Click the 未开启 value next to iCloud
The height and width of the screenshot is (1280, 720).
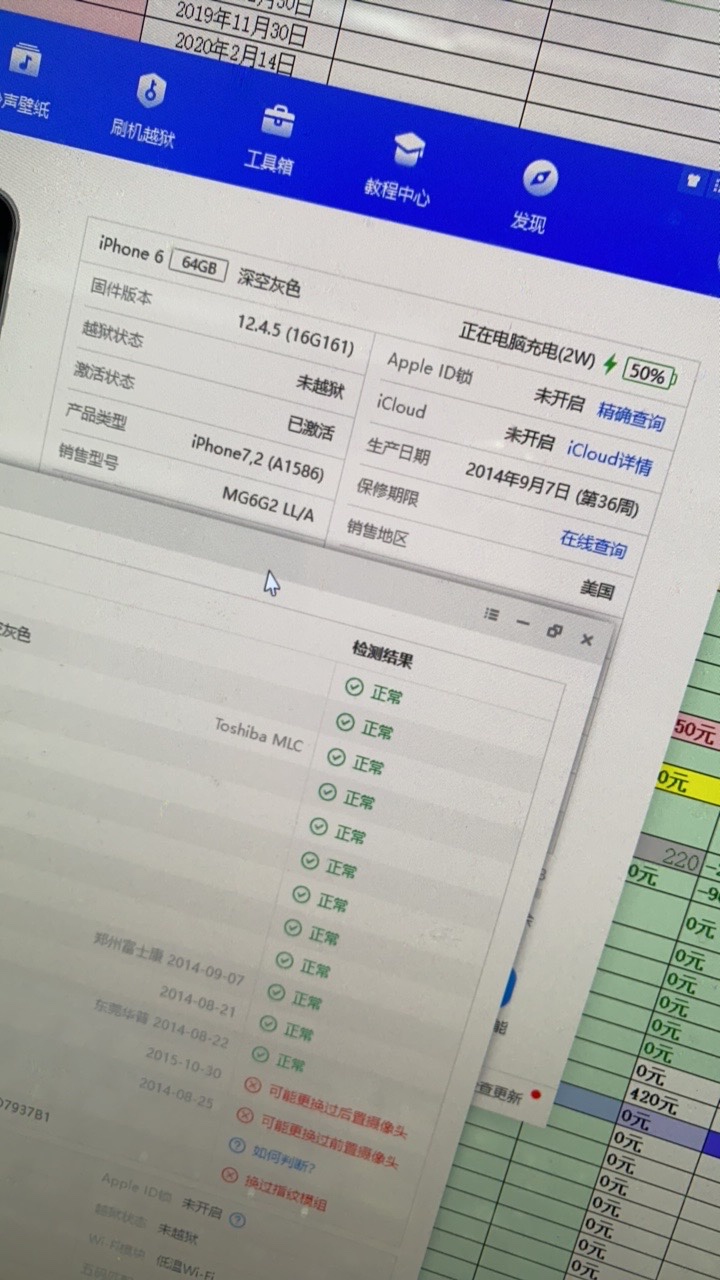(x=531, y=438)
